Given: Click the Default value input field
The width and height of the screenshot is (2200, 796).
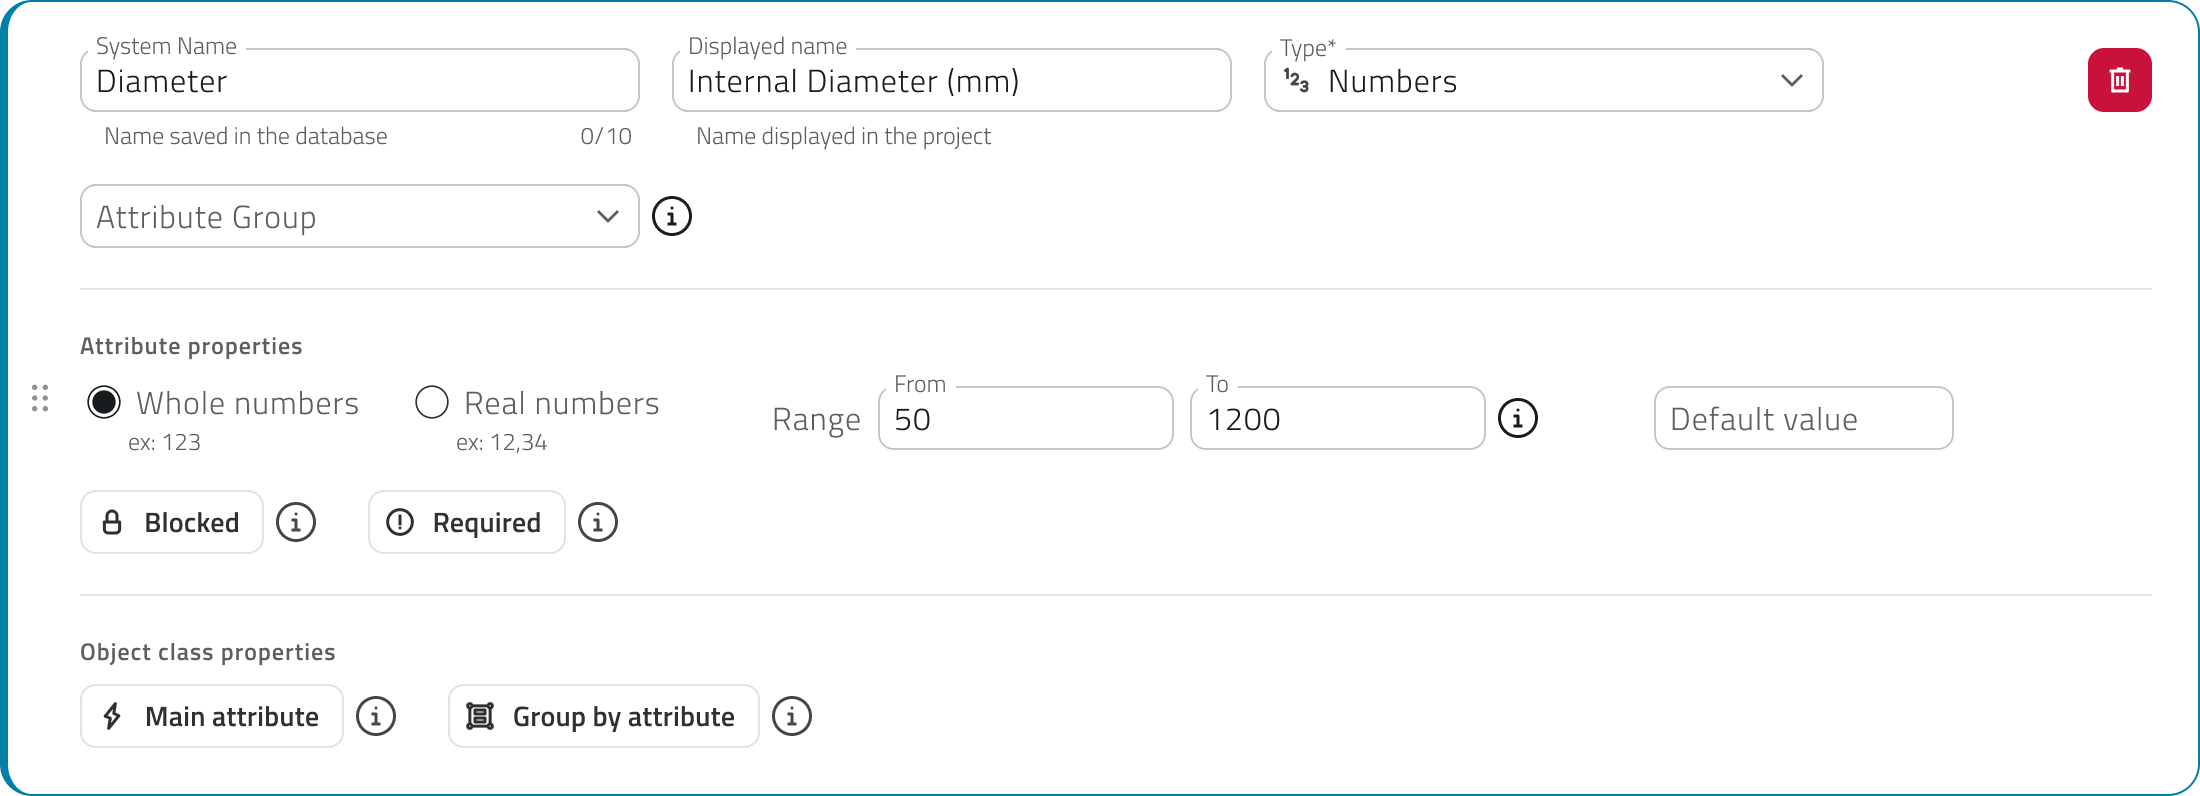Looking at the screenshot, I should point(1802,418).
